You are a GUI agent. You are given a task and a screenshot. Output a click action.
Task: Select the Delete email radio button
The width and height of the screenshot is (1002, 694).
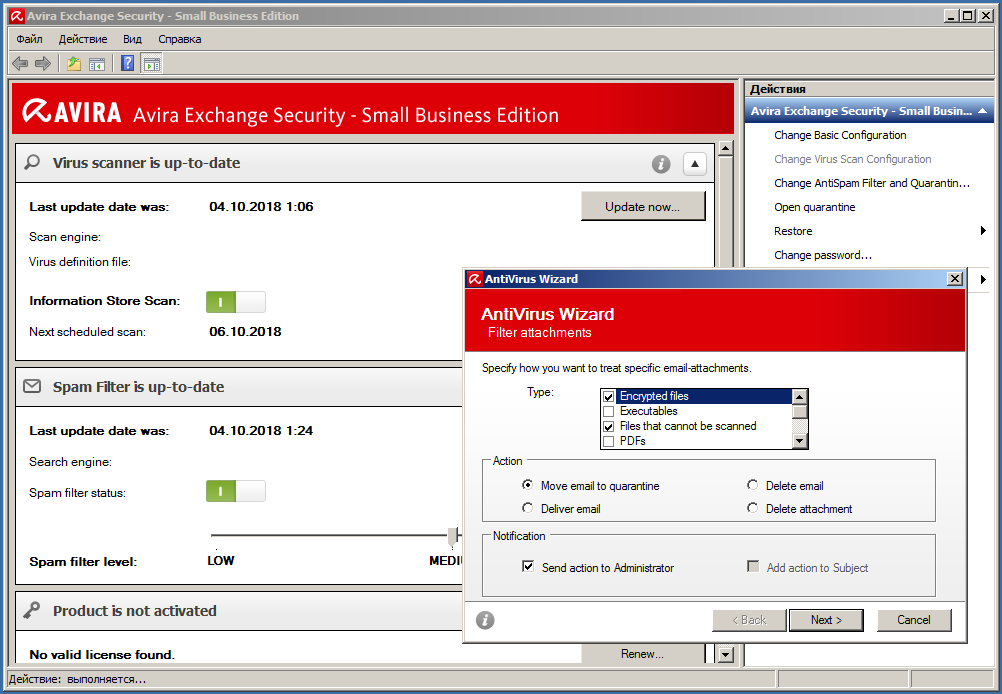[753, 485]
